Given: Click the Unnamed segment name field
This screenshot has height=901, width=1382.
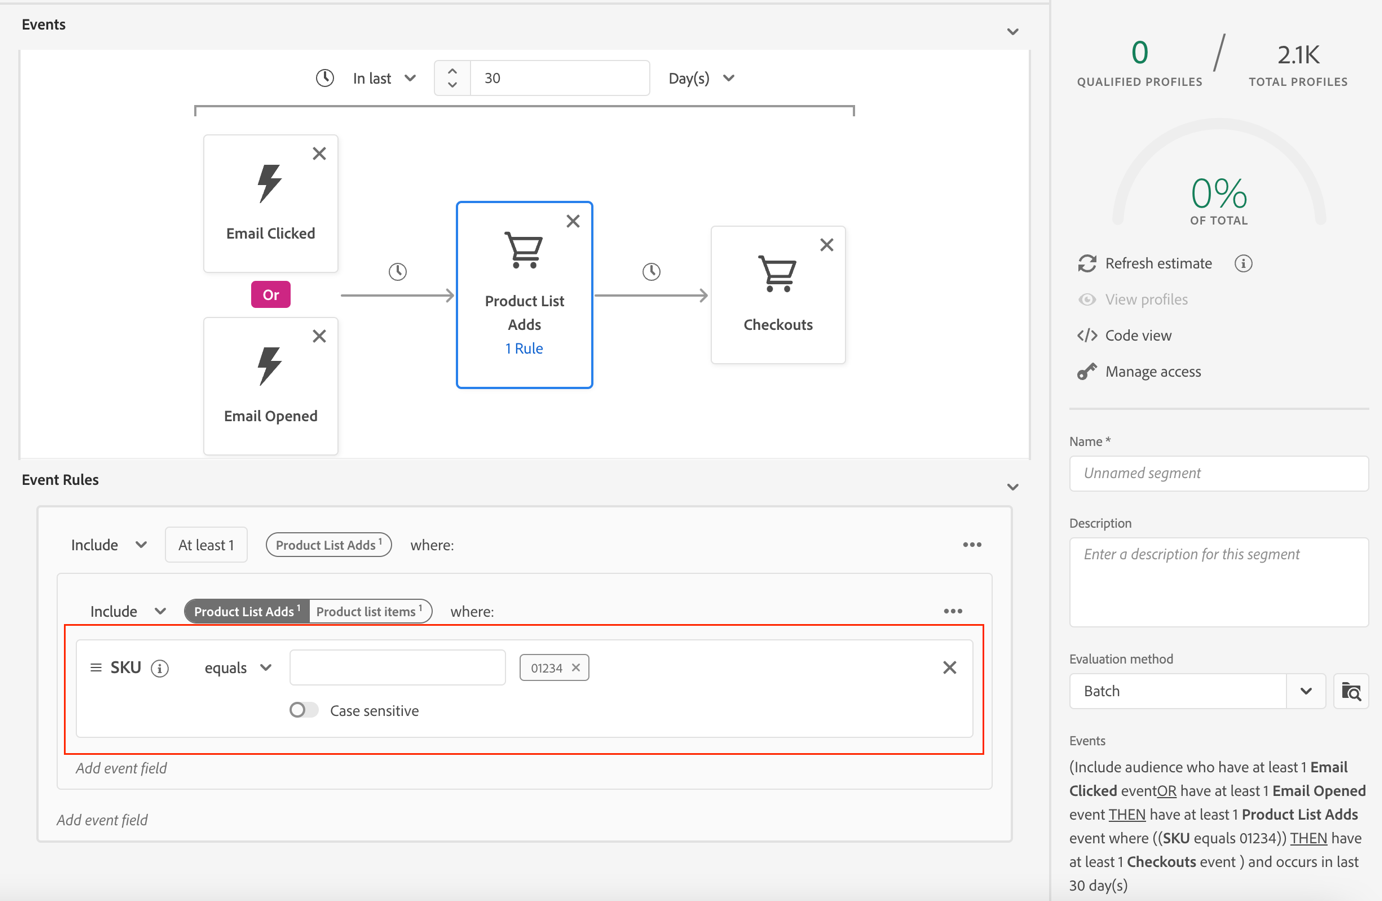Looking at the screenshot, I should tap(1218, 473).
